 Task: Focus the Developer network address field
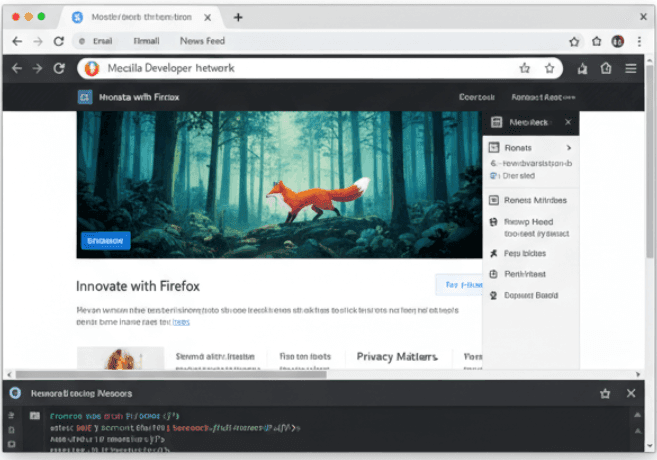(x=319, y=68)
